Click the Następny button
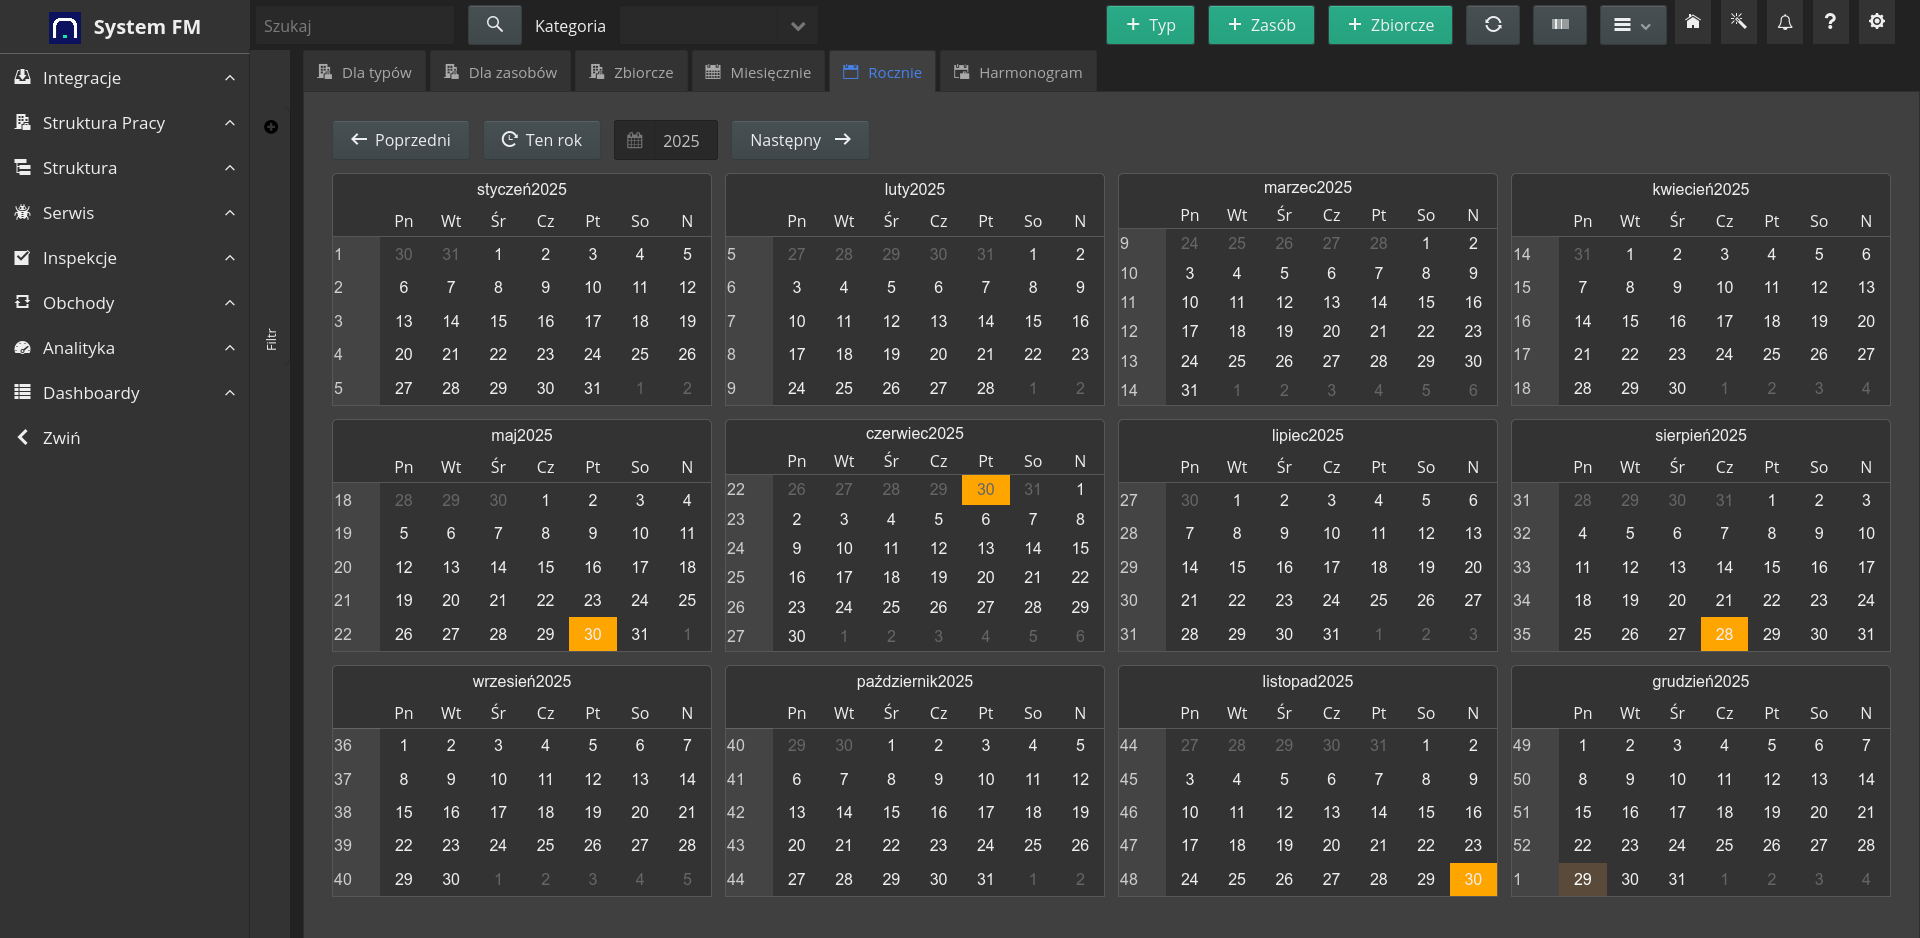 (x=799, y=140)
